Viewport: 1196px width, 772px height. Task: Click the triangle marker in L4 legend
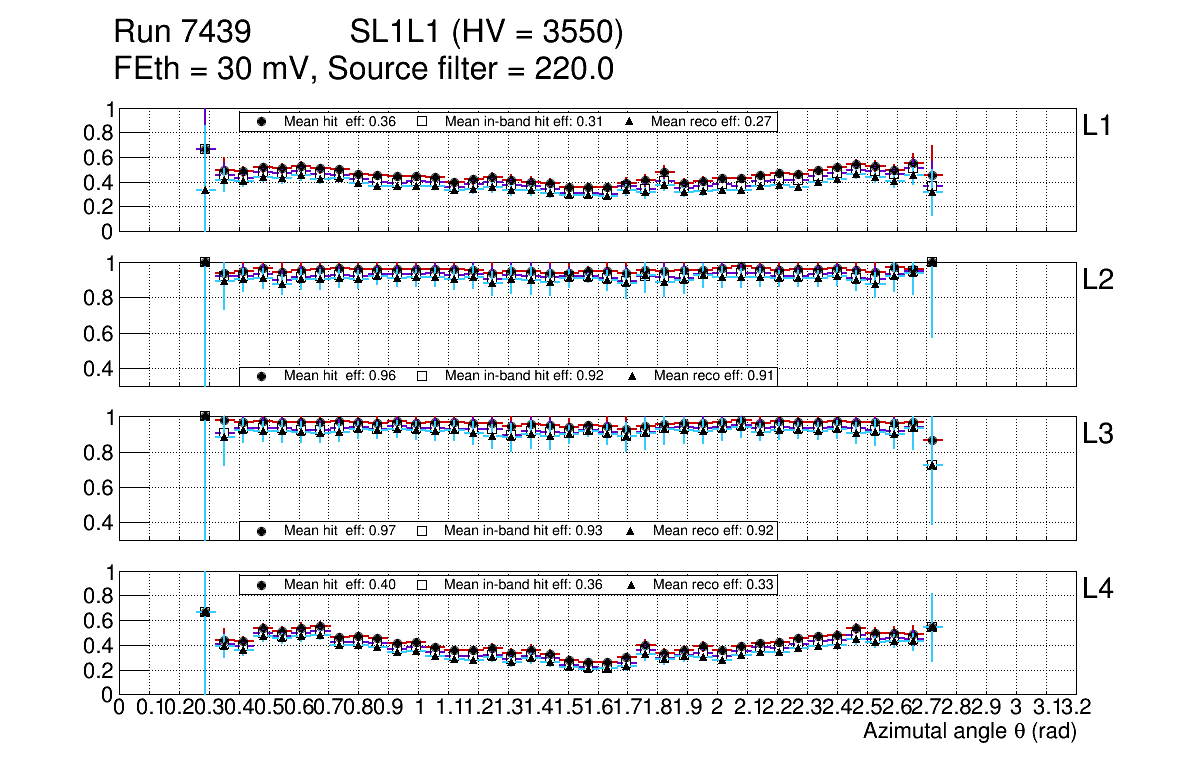point(631,584)
